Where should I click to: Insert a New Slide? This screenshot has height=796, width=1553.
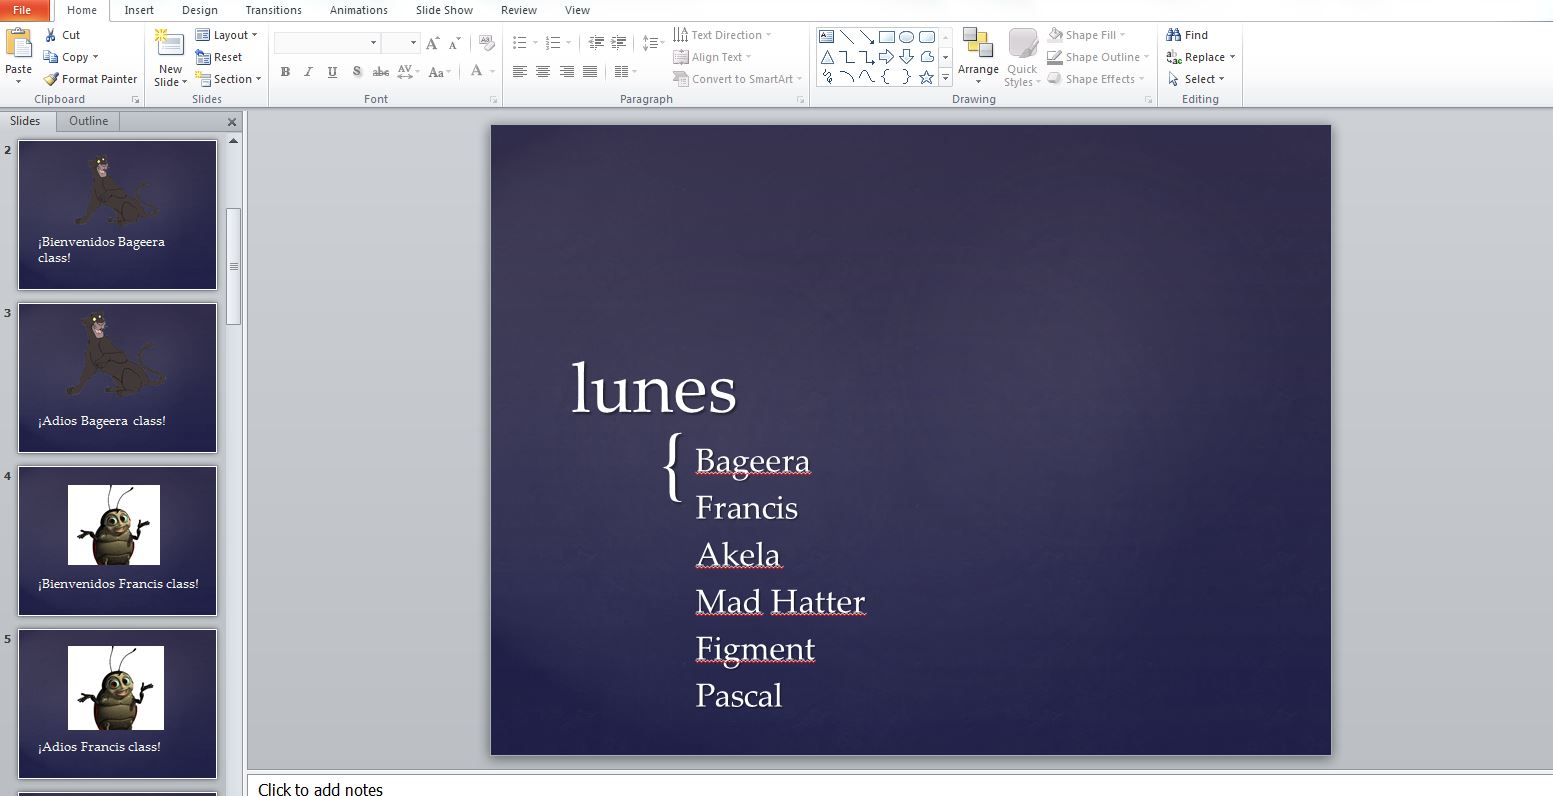tap(170, 45)
